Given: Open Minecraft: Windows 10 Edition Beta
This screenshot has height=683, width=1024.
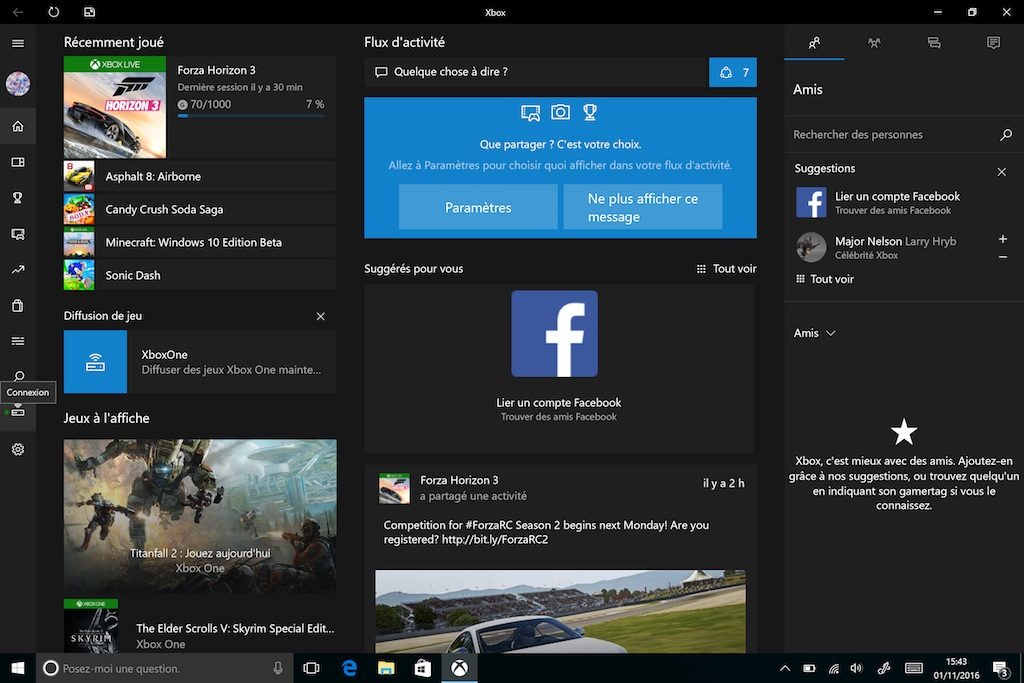Looking at the screenshot, I should tap(200, 242).
